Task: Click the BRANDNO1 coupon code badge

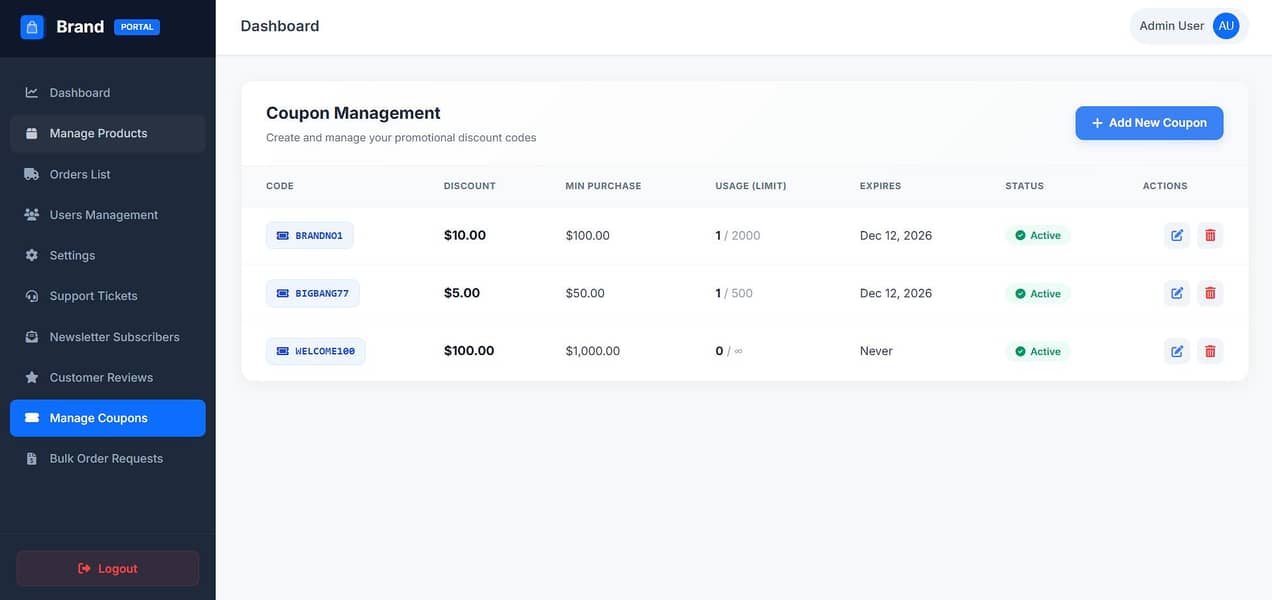Action: (310, 235)
